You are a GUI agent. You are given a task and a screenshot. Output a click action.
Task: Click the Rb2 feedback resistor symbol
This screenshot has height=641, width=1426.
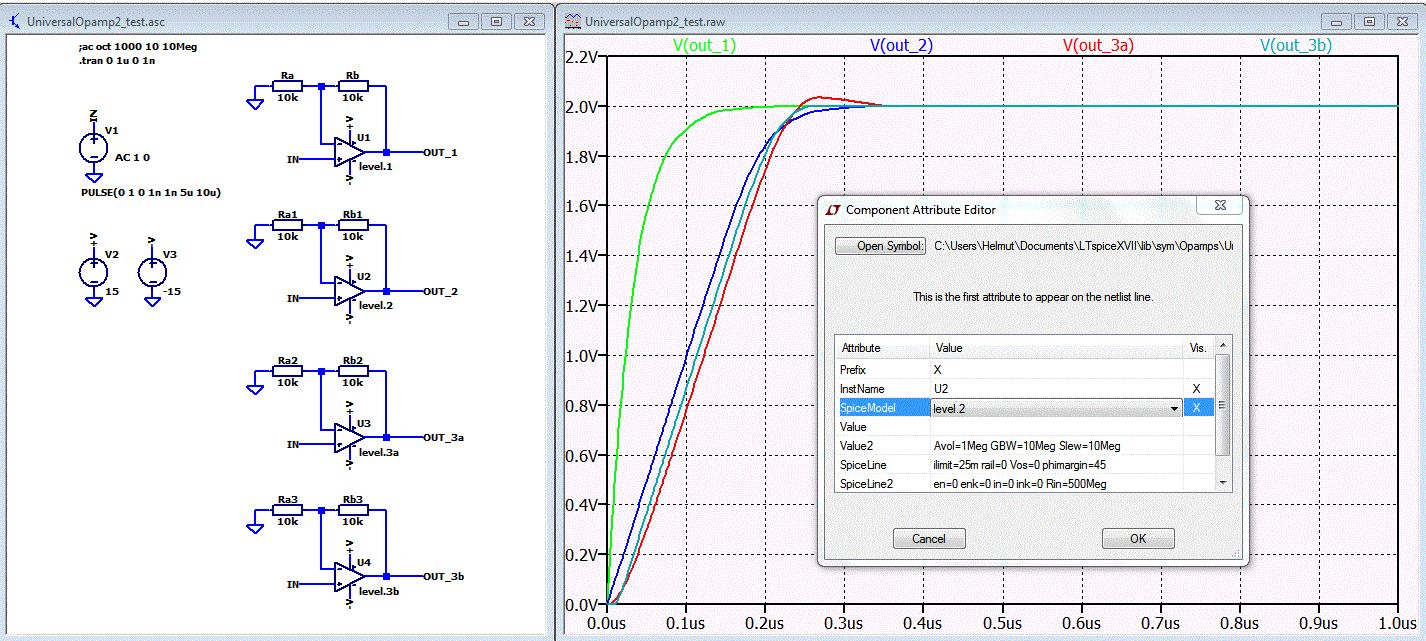pyautogui.click(x=352, y=370)
